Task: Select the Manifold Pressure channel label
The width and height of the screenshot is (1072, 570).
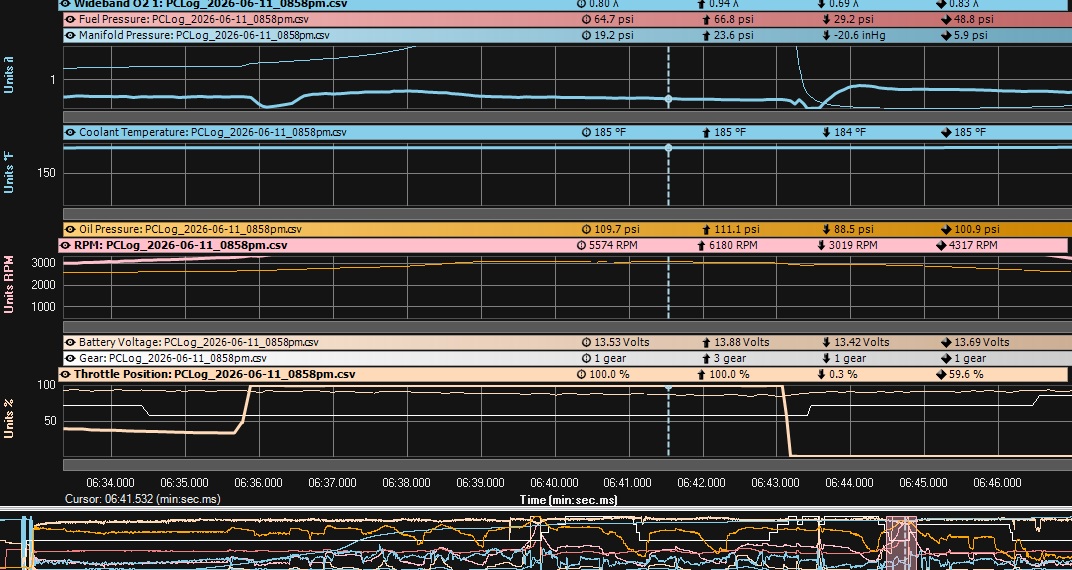Action: 204,35
